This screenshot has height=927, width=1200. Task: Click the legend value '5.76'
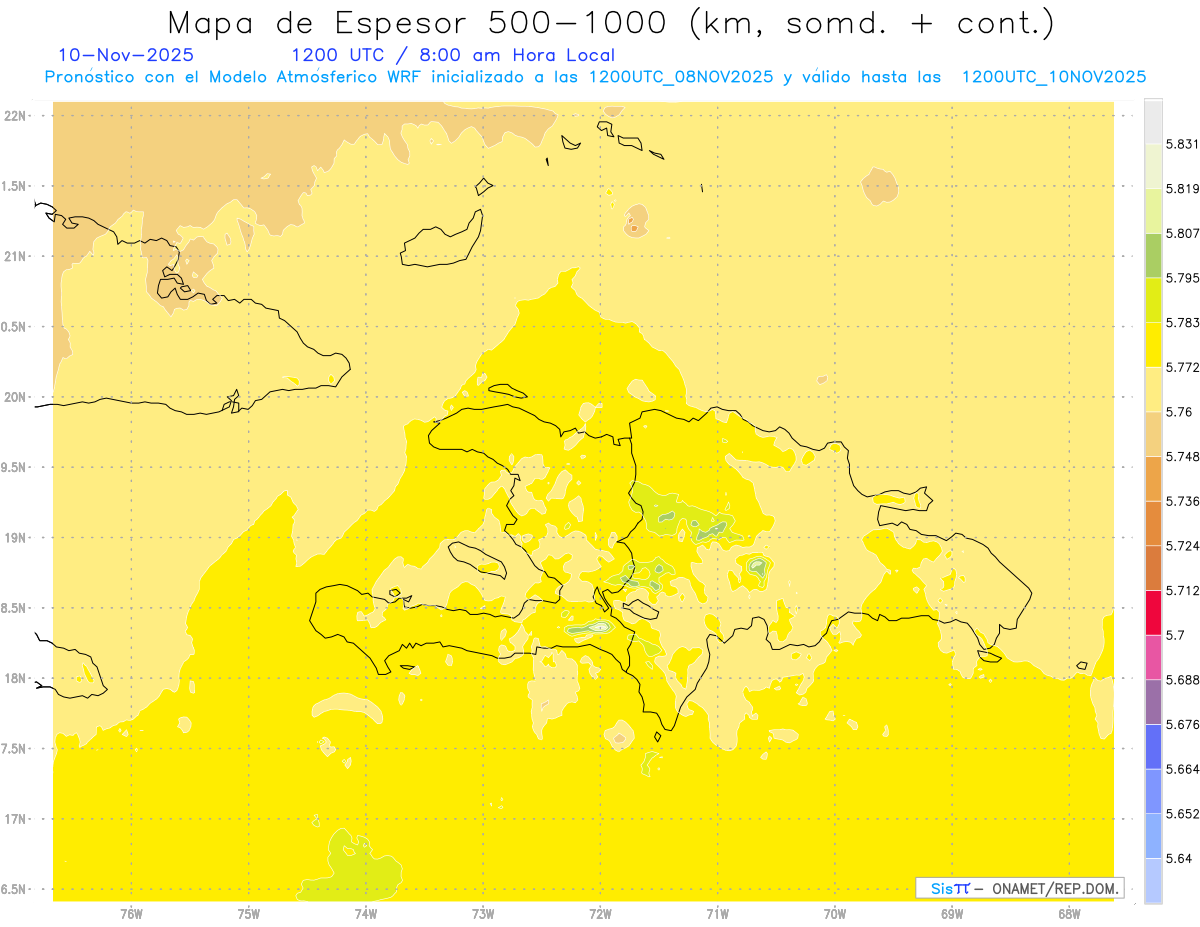click(x=1179, y=412)
